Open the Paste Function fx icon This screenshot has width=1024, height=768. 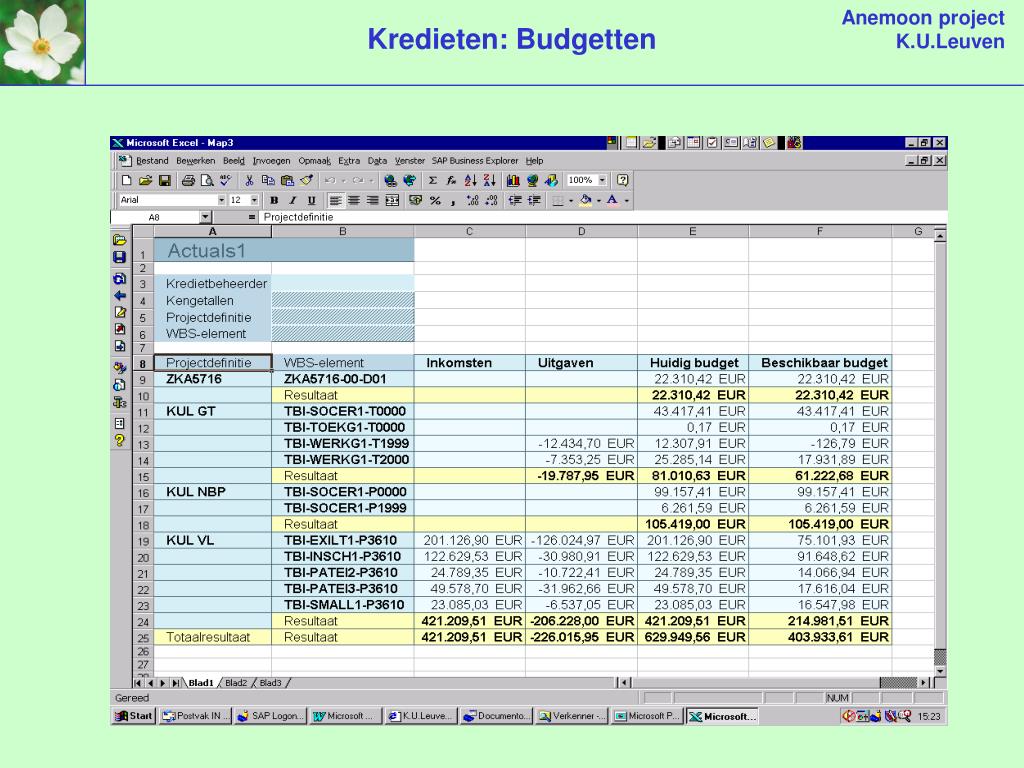click(x=451, y=180)
